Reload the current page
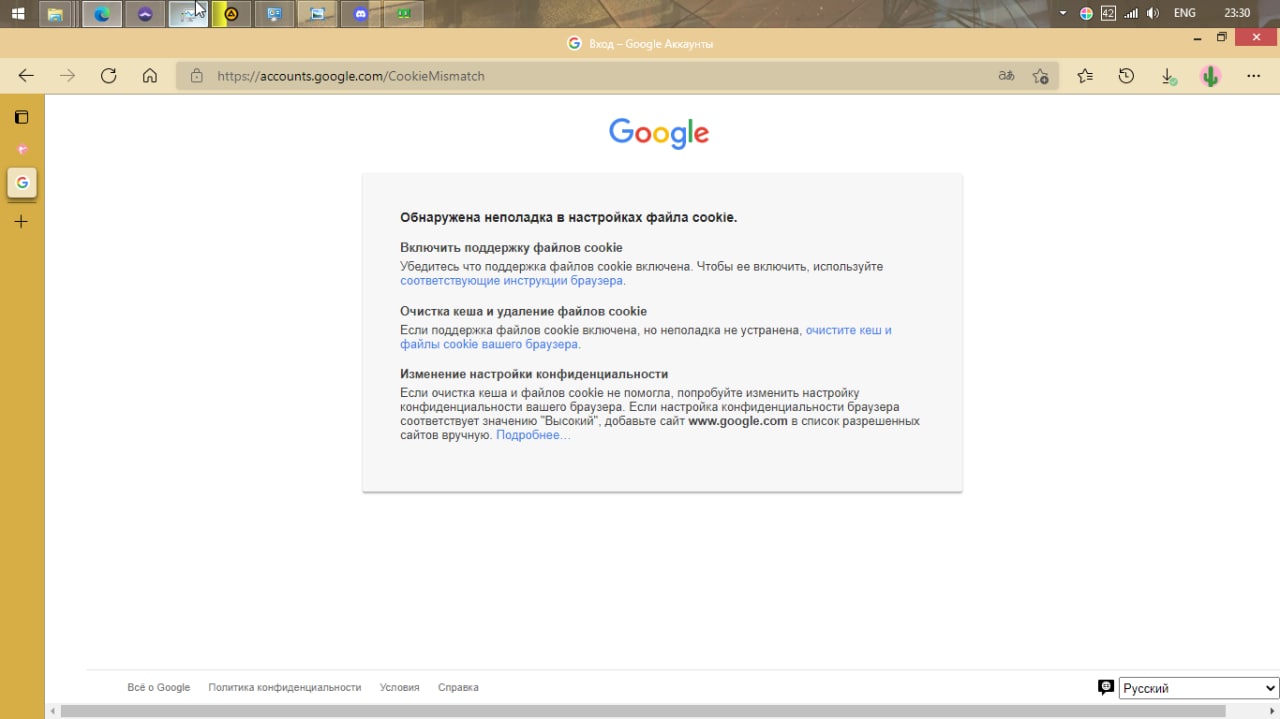The height and width of the screenshot is (719, 1280). (x=109, y=76)
